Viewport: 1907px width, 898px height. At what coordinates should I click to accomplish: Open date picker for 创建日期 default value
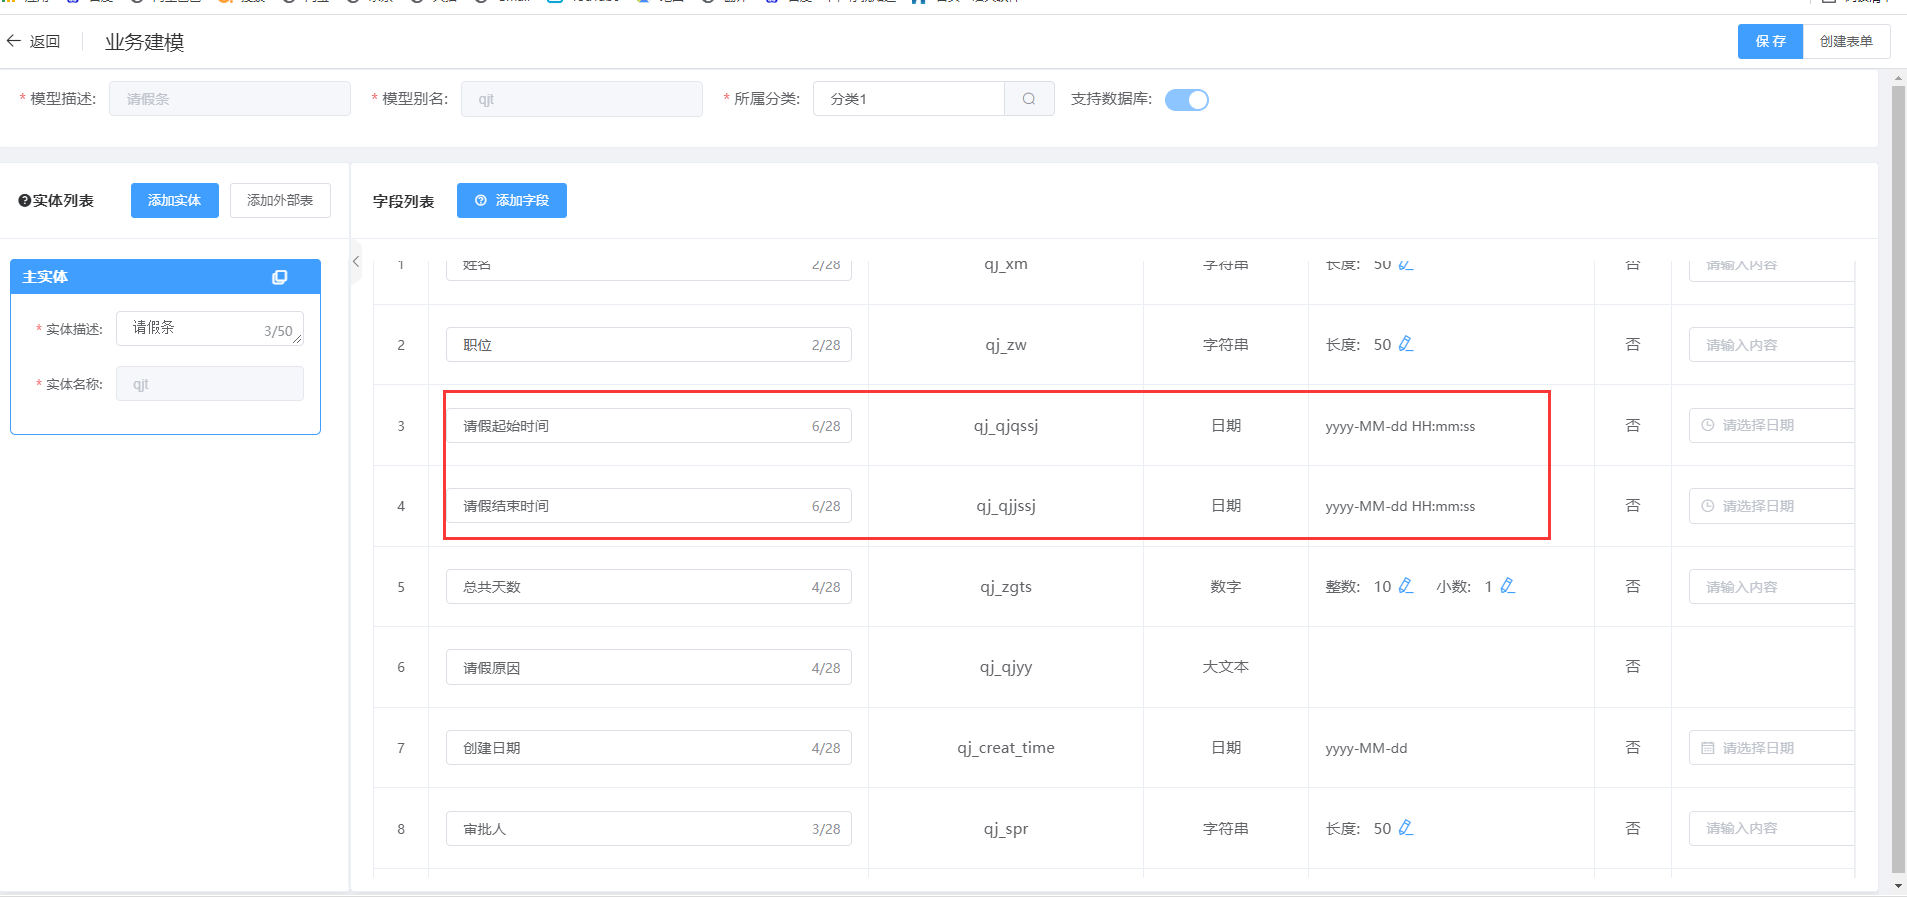(x=1770, y=748)
